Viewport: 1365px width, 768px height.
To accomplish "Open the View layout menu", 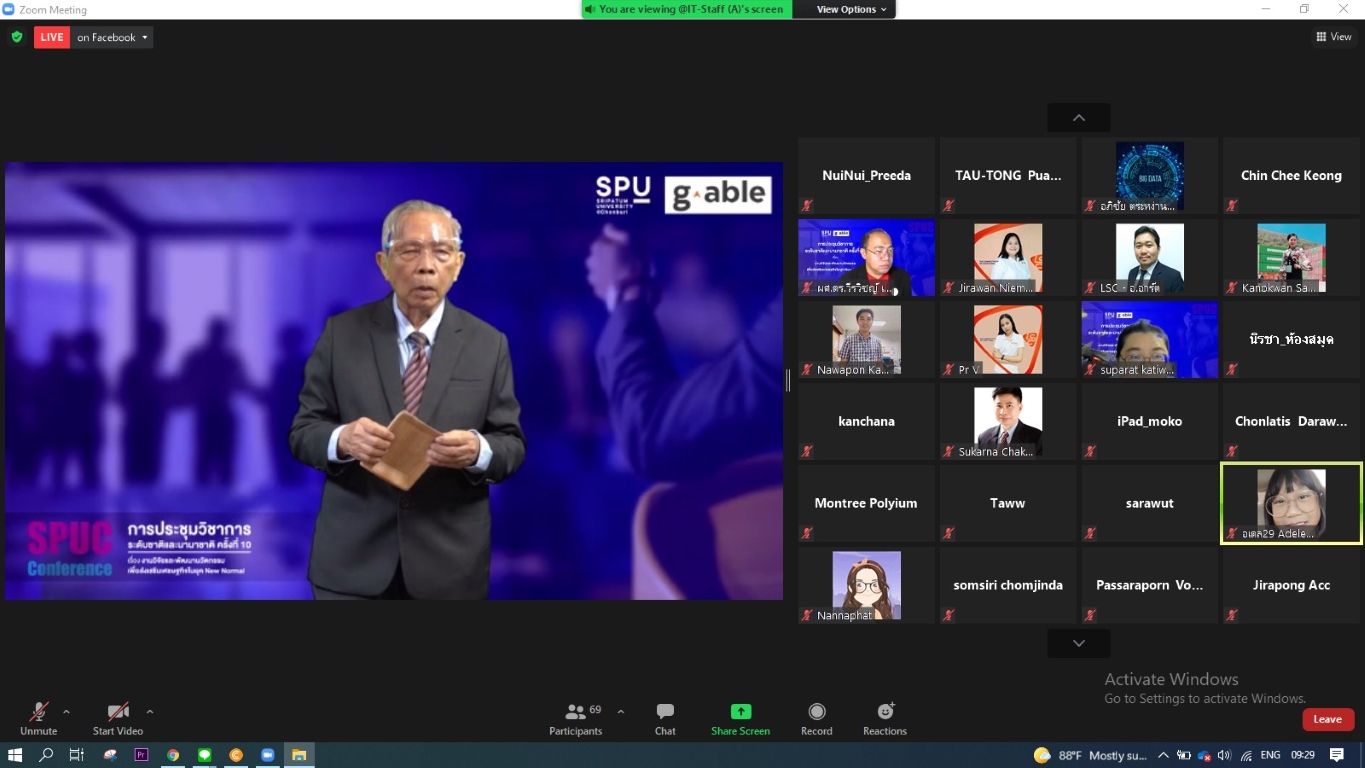I will (1334, 37).
